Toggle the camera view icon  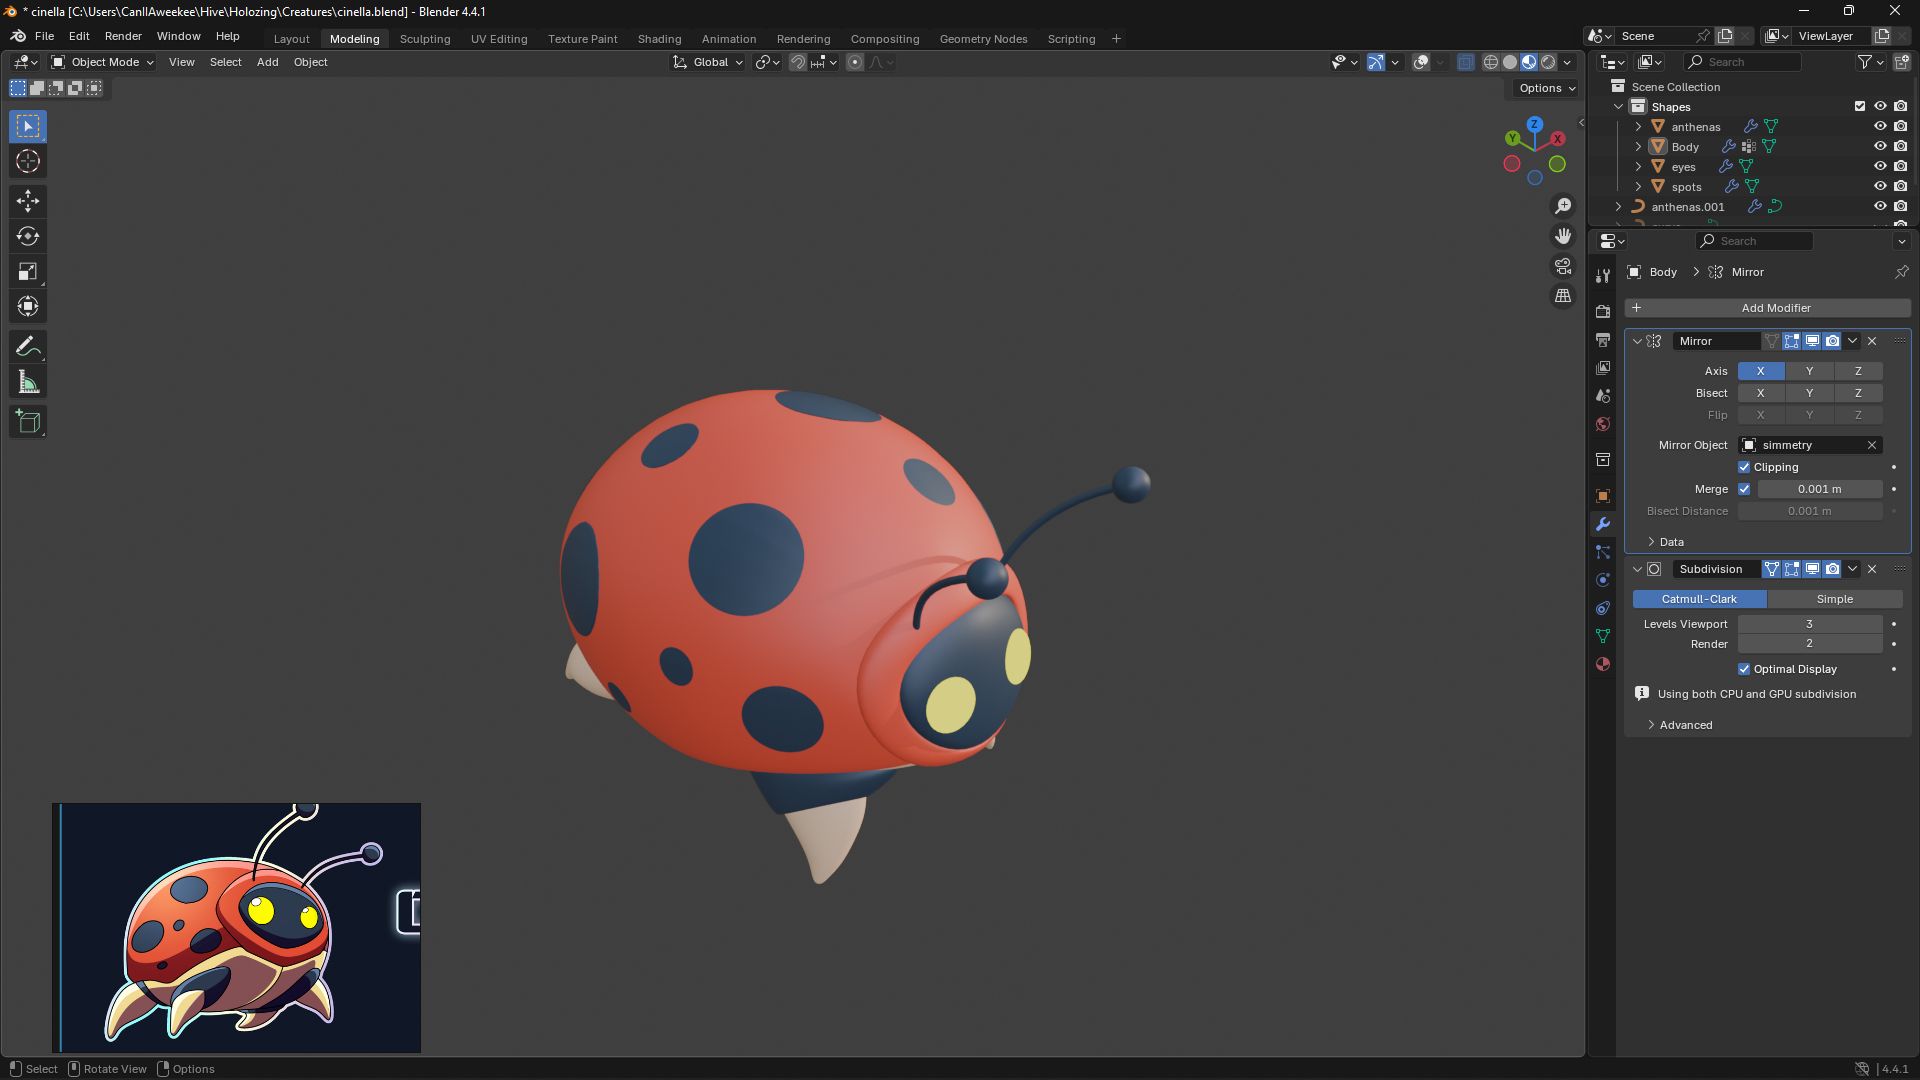[1563, 266]
